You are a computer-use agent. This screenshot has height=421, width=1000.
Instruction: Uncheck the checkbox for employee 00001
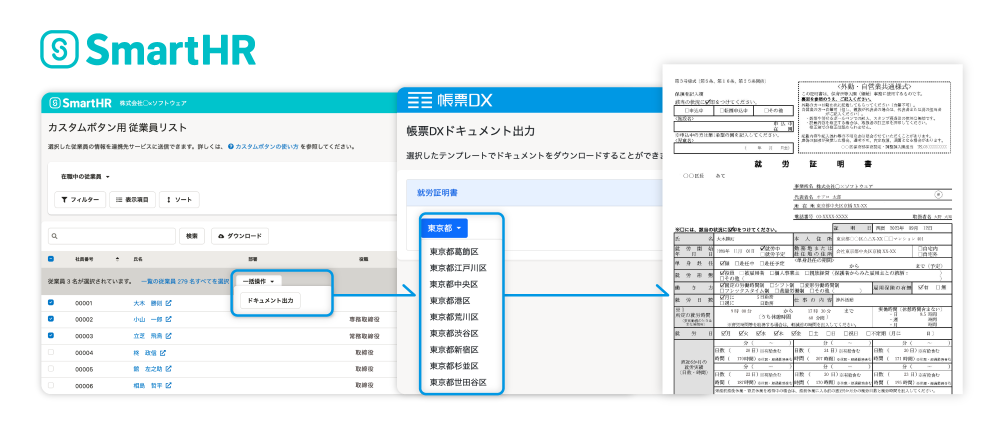pos(51,302)
